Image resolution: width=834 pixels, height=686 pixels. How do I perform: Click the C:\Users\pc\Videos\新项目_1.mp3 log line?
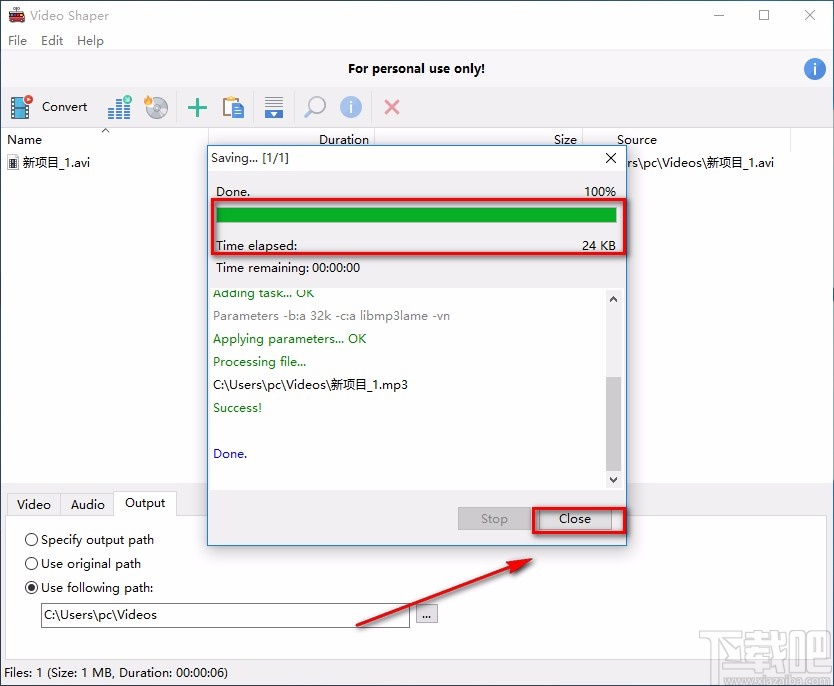[x=310, y=384]
